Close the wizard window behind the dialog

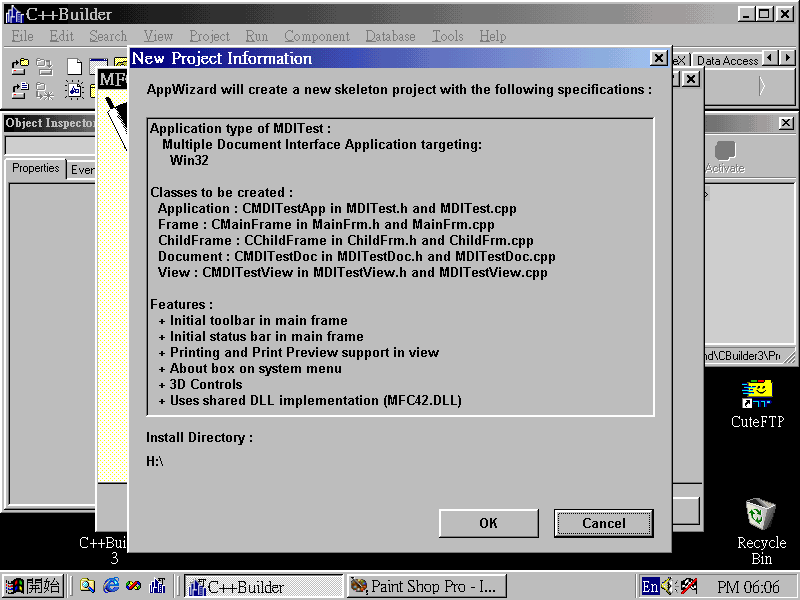coord(691,79)
